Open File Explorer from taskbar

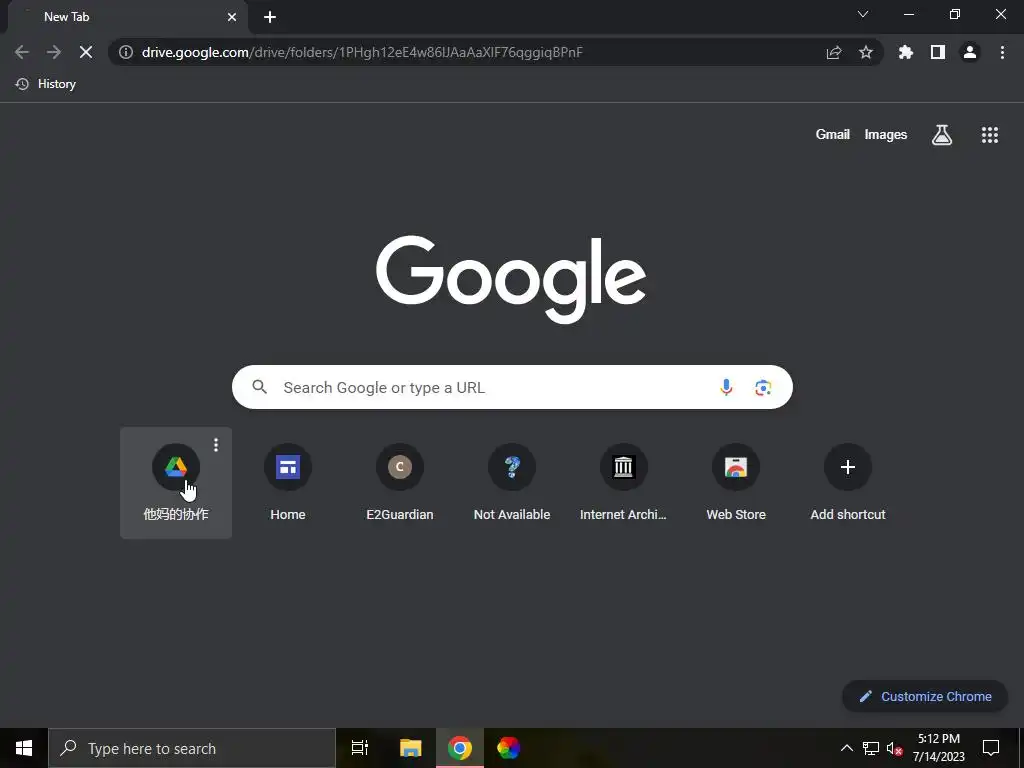click(x=411, y=748)
